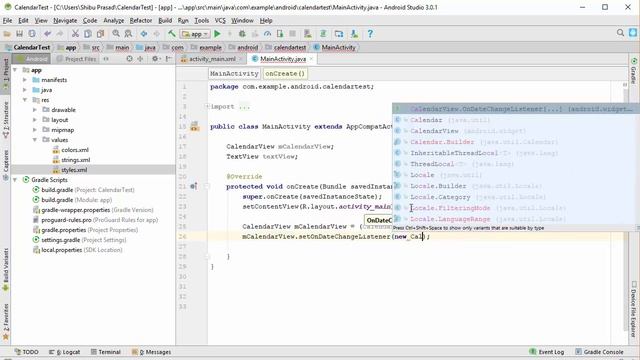Click the Stop square icon
The height and width of the screenshot is (360, 640).
(292, 34)
